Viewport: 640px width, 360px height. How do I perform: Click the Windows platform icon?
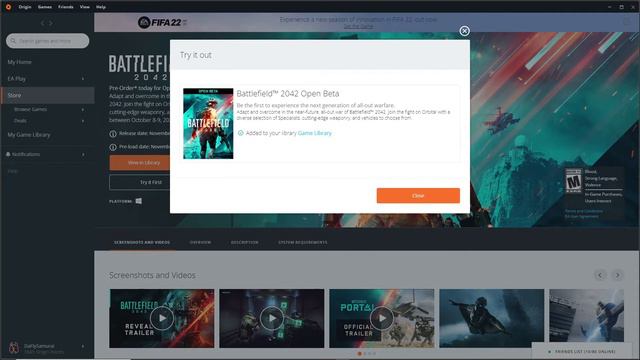(x=139, y=201)
